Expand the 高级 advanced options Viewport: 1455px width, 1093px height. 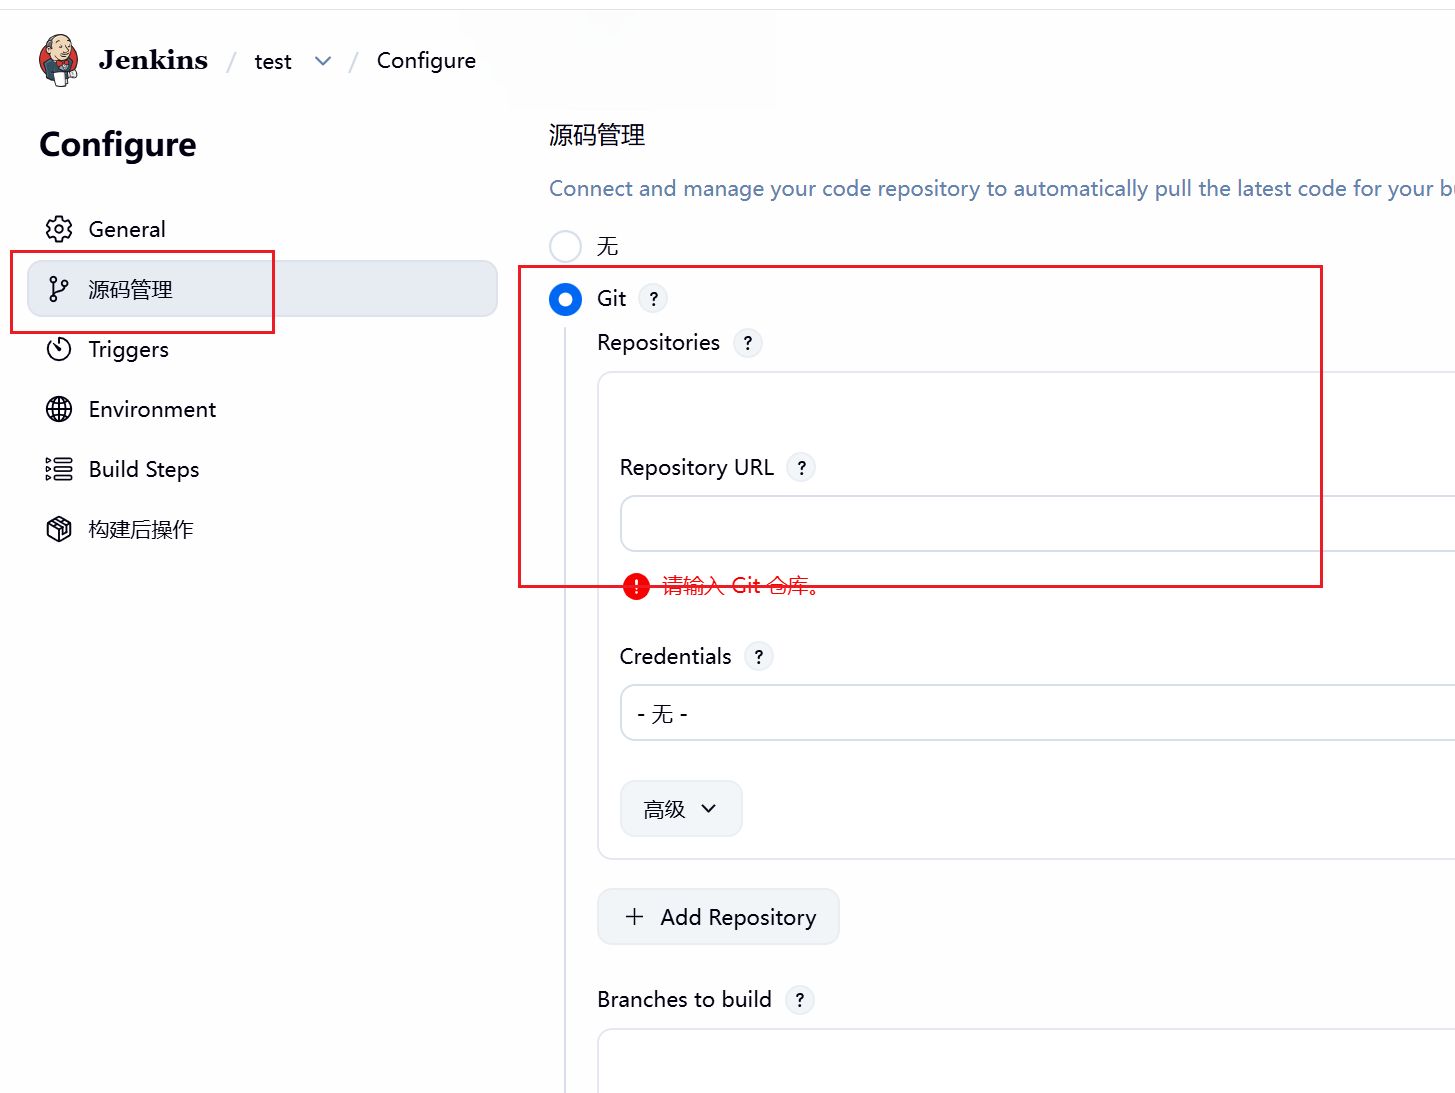681,808
